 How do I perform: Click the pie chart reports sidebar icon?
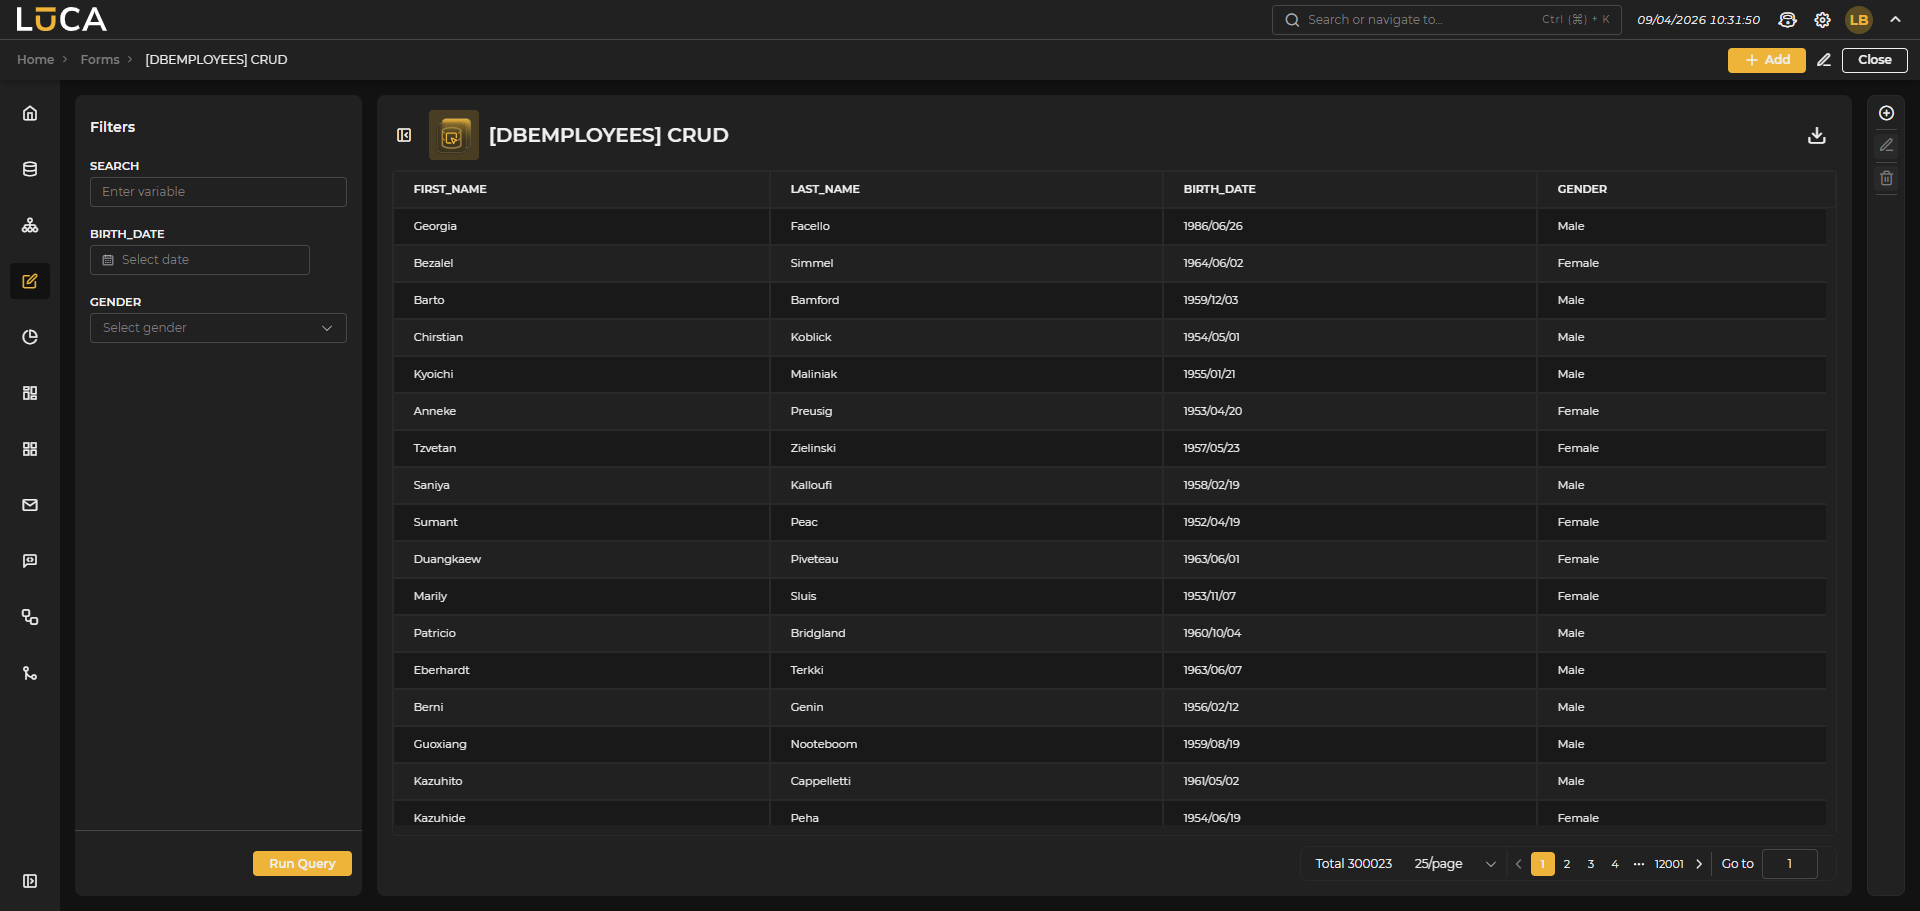click(x=30, y=337)
